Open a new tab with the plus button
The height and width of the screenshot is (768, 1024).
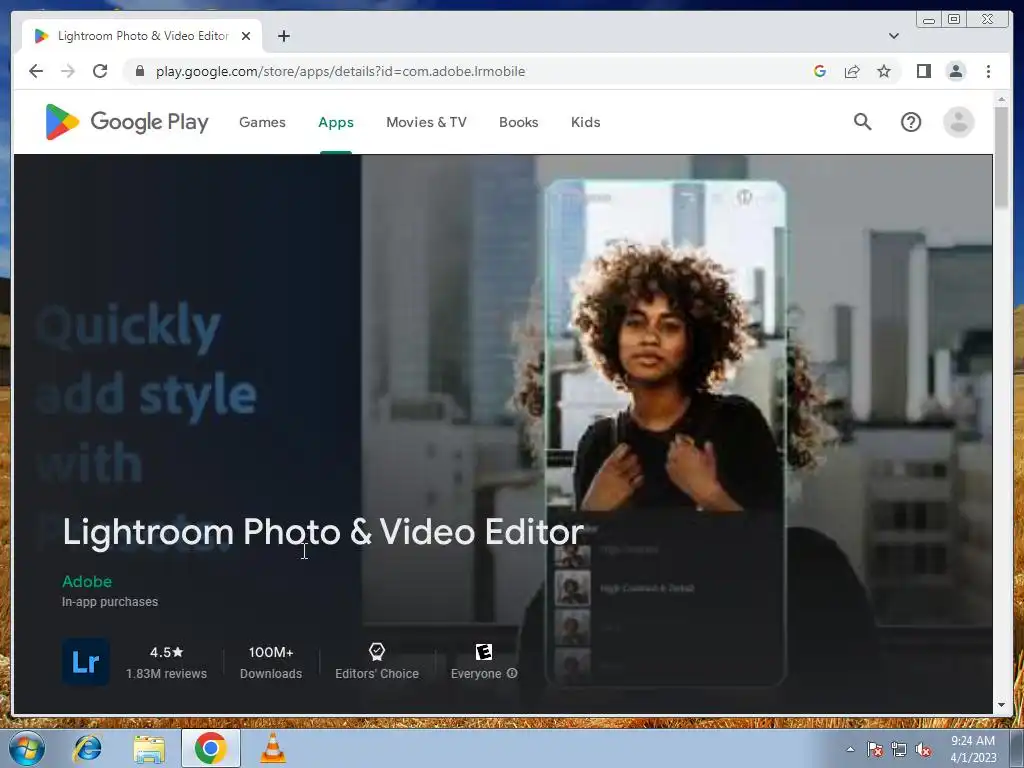tap(283, 36)
